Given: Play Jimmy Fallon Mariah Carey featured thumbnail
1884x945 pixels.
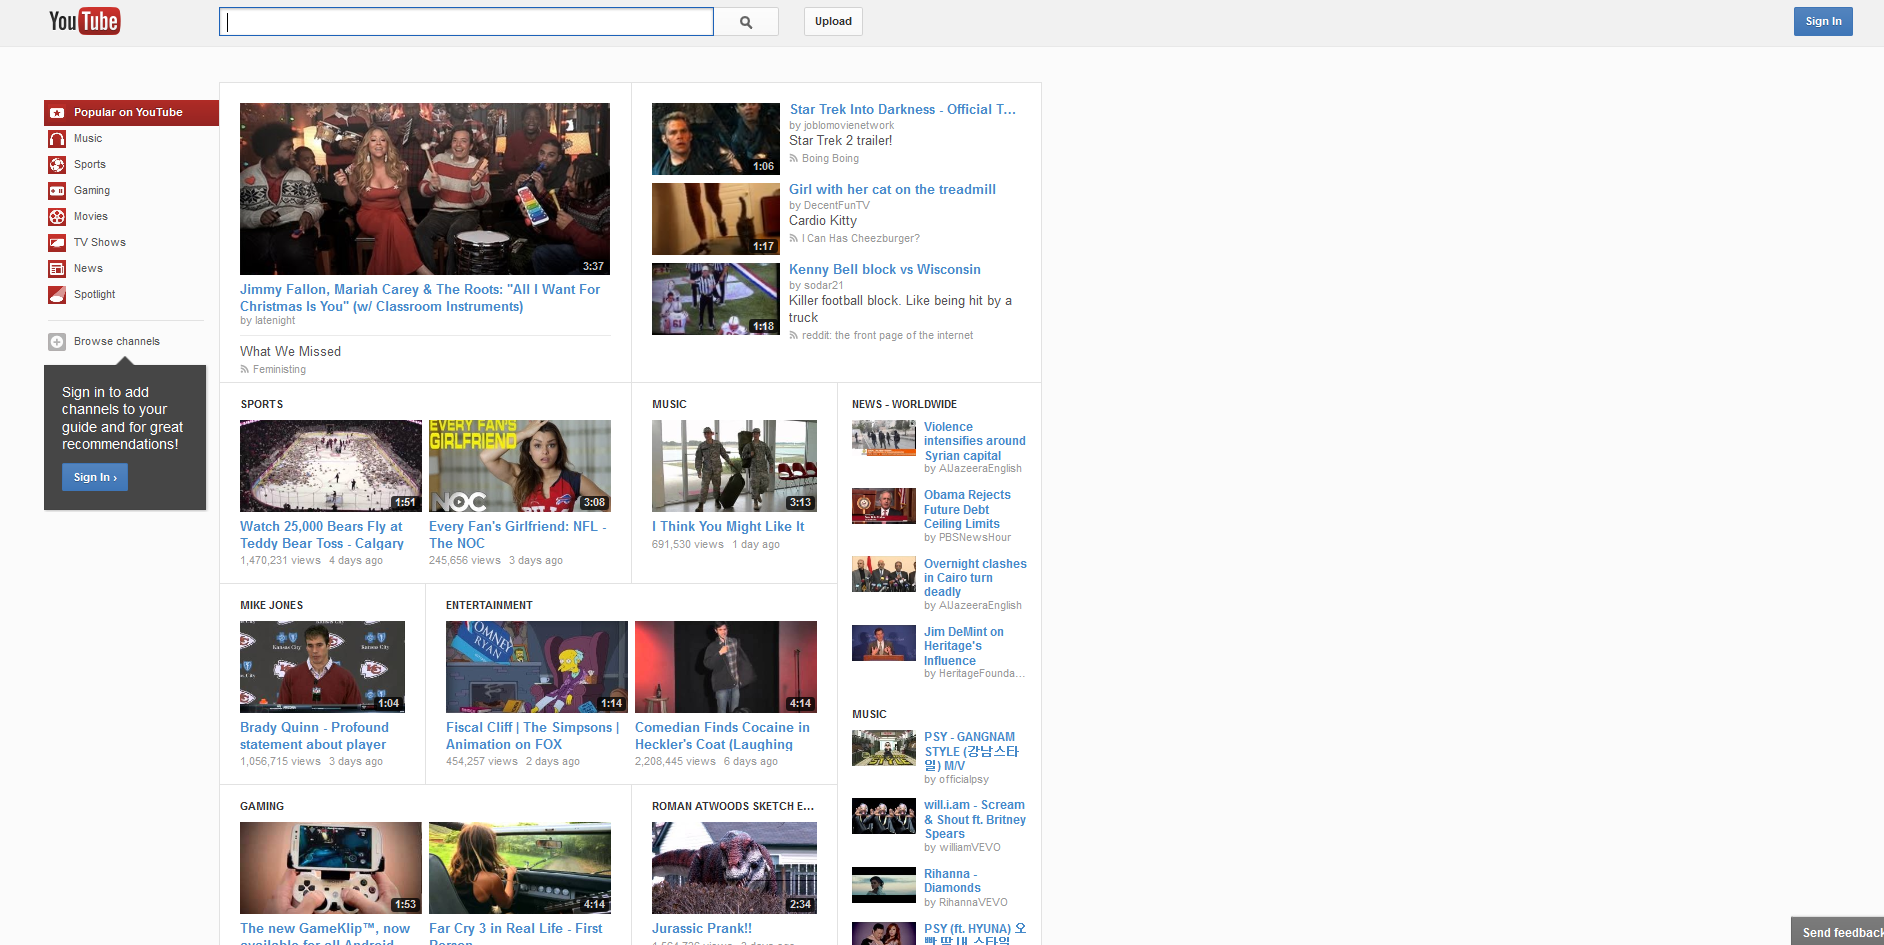Looking at the screenshot, I should point(425,189).
